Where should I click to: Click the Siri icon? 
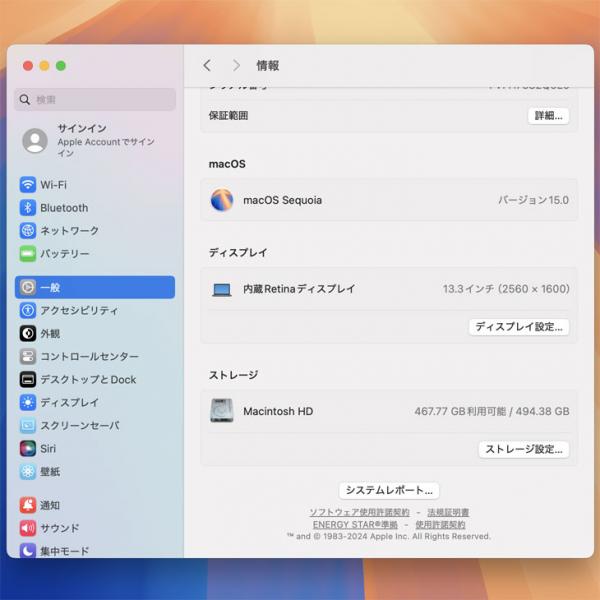point(28,448)
